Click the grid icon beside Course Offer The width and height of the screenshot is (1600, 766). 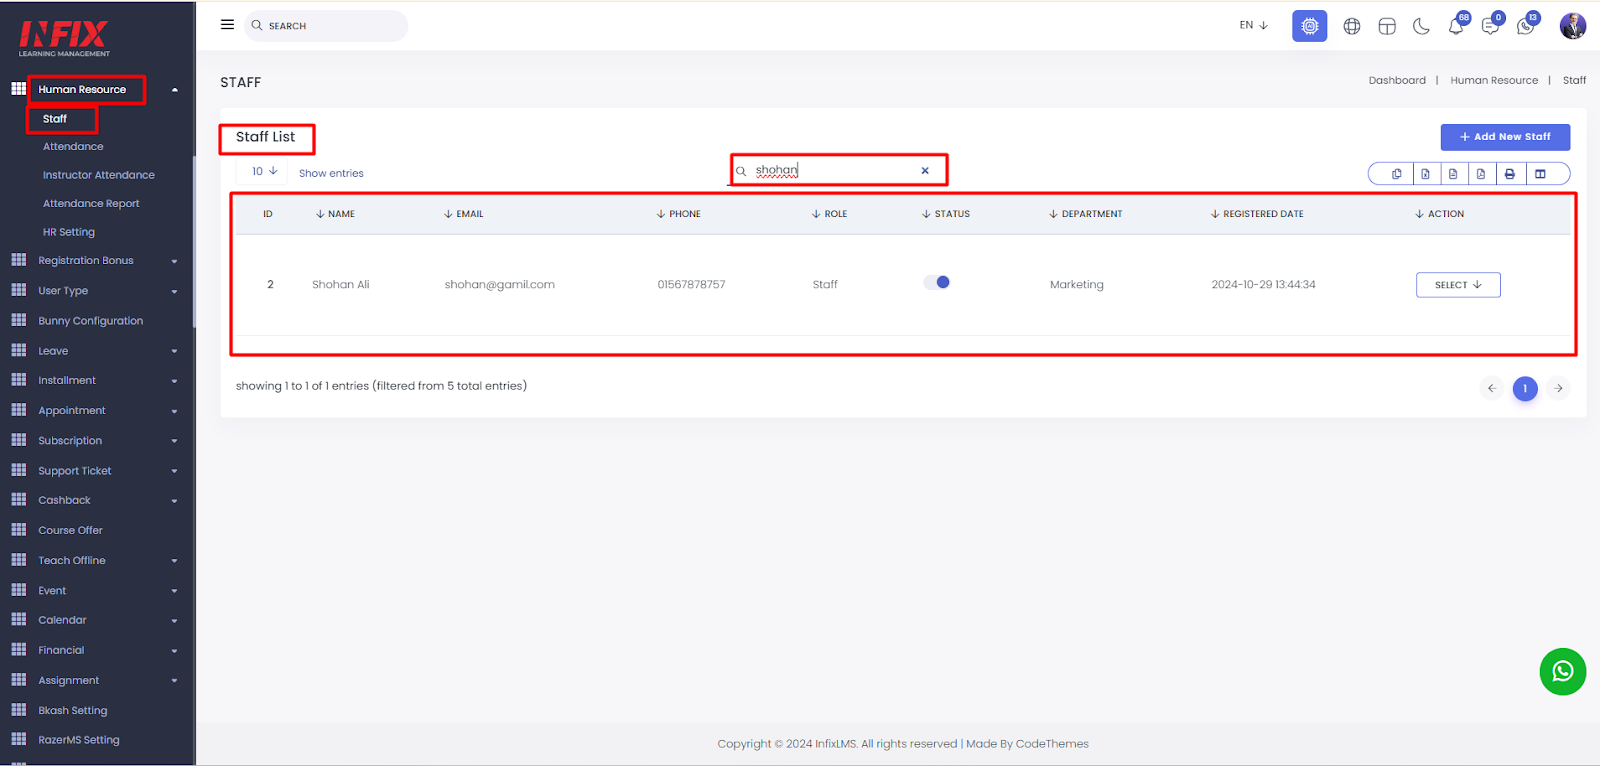(x=19, y=530)
